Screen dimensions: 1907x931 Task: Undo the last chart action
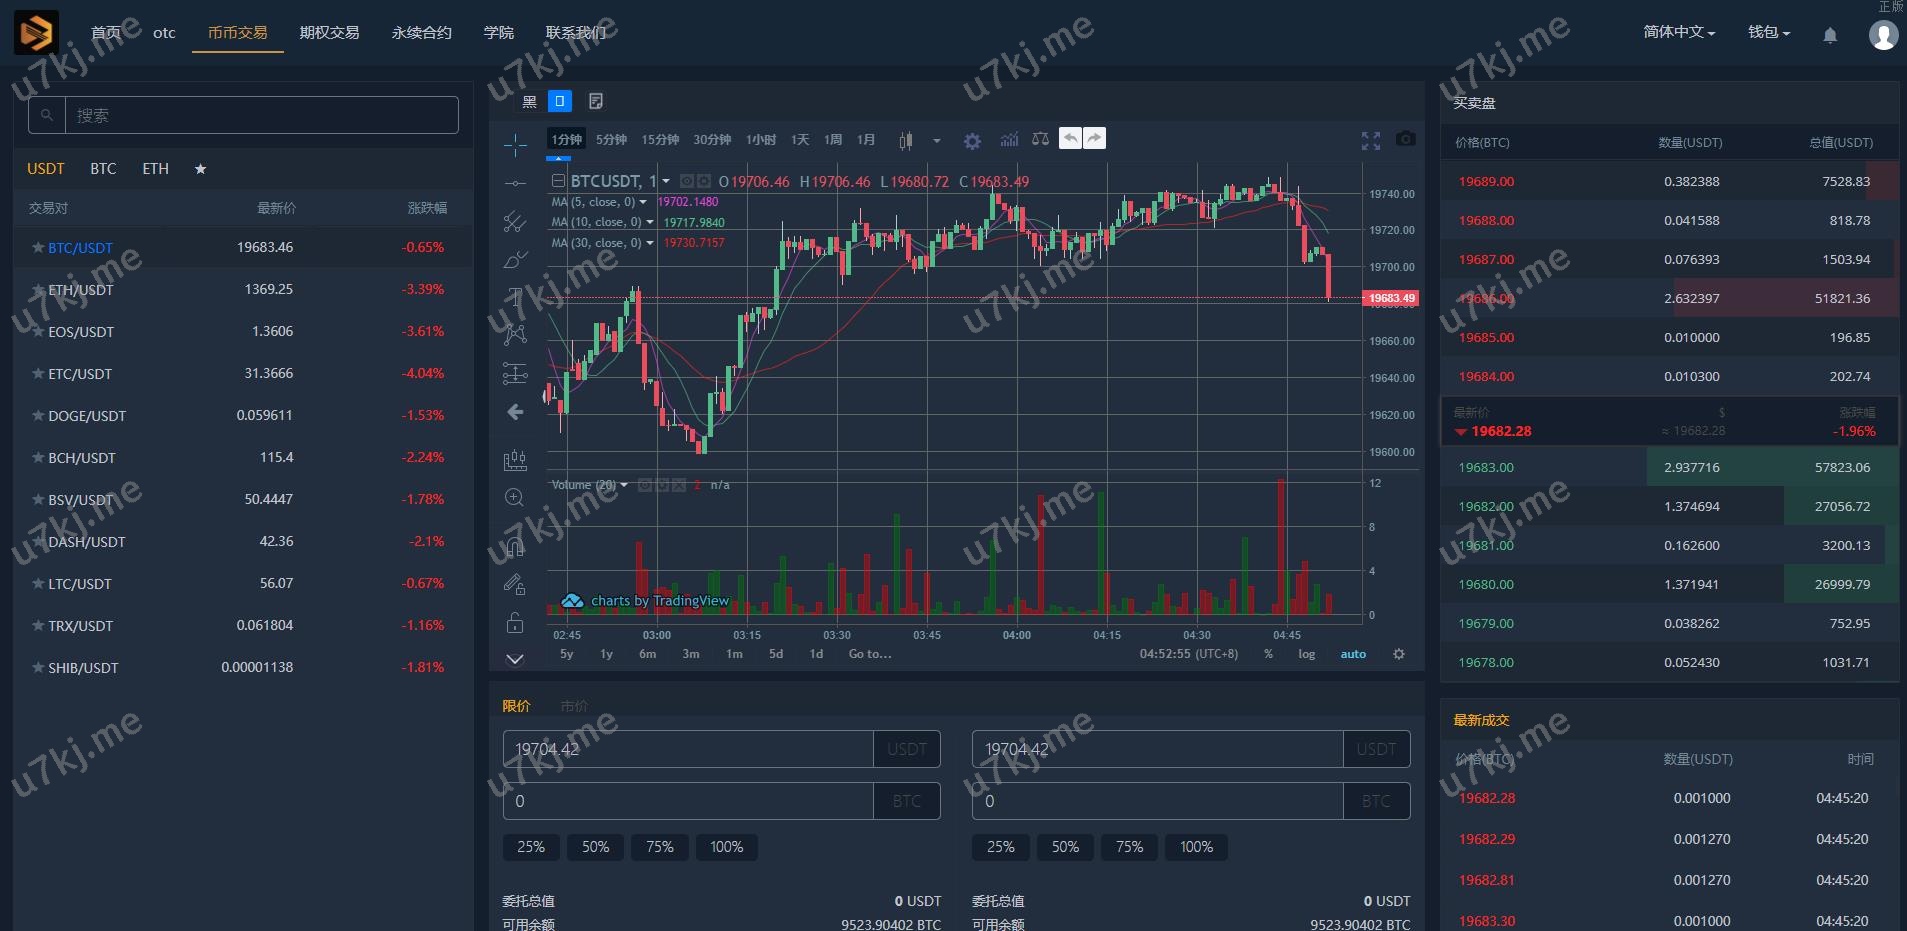tap(1070, 139)
